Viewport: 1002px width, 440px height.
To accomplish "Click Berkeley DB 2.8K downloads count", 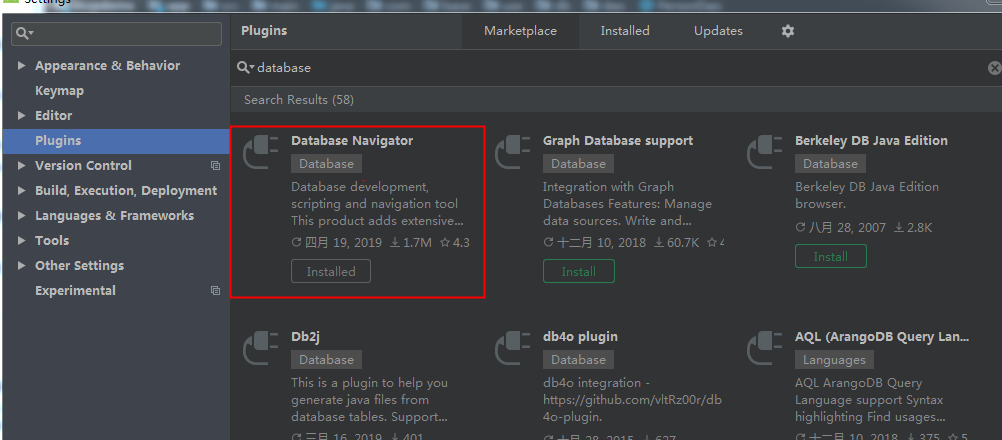I will coord(914,227).
